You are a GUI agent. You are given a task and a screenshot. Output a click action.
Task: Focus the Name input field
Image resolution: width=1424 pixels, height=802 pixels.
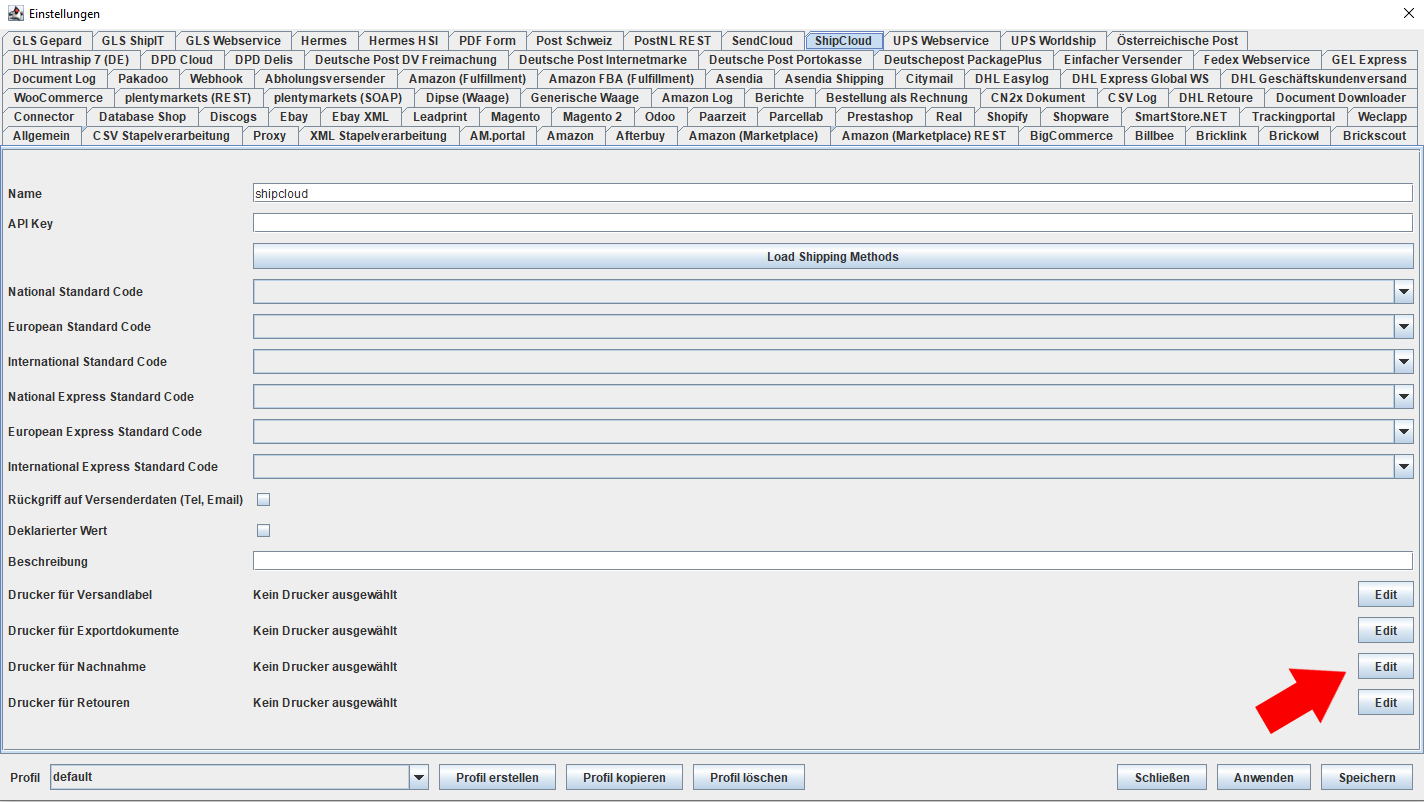pos(833,193)
